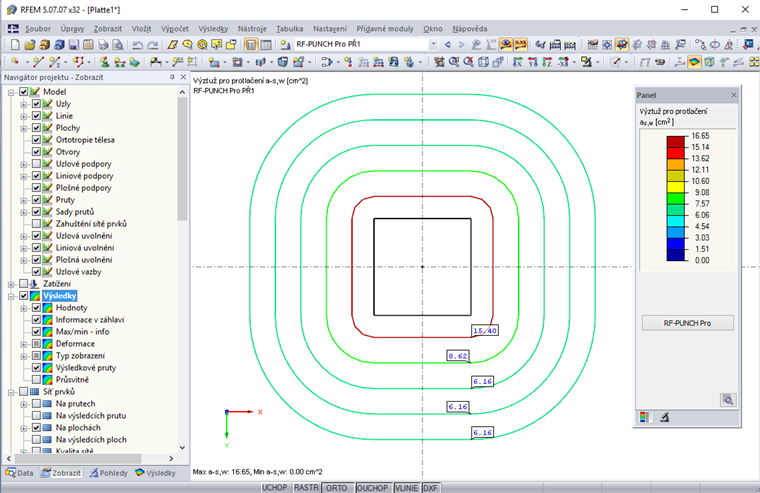This screenshot has width=760, height=493.
Task: Uncheck the Výsledky checkbox
Action: pyautogui.click(x=24, y=296)
